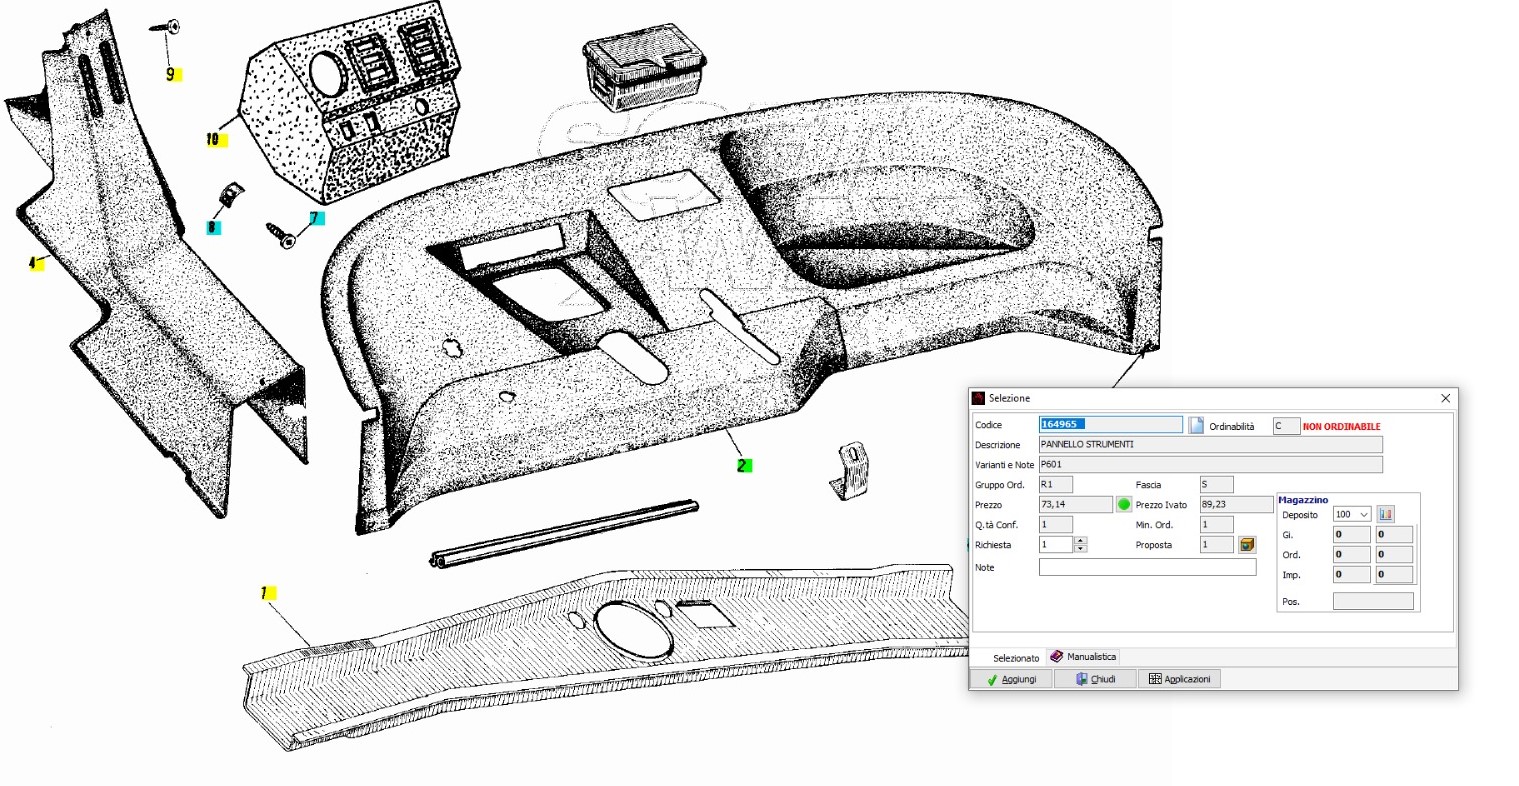Open the warehouse chart icon beside Deposito
Viewport: 1519px width, 786px height.
pos(1385,514)
